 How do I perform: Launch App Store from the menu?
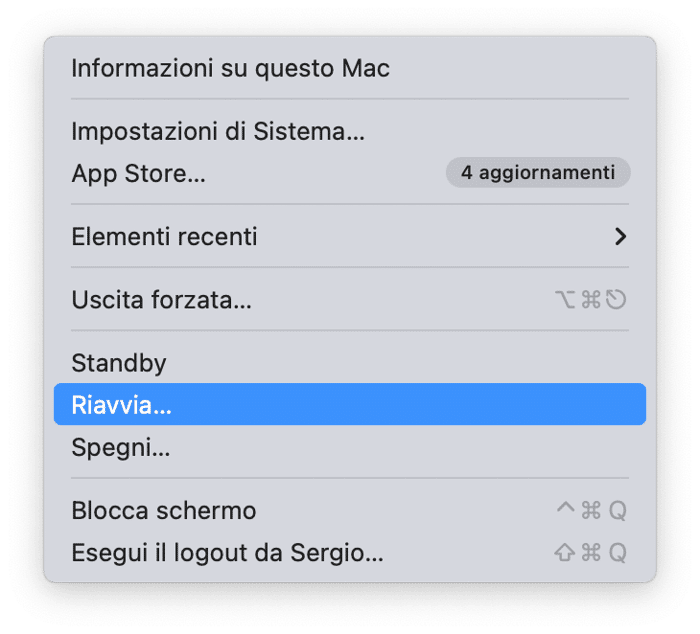[139, 173]
